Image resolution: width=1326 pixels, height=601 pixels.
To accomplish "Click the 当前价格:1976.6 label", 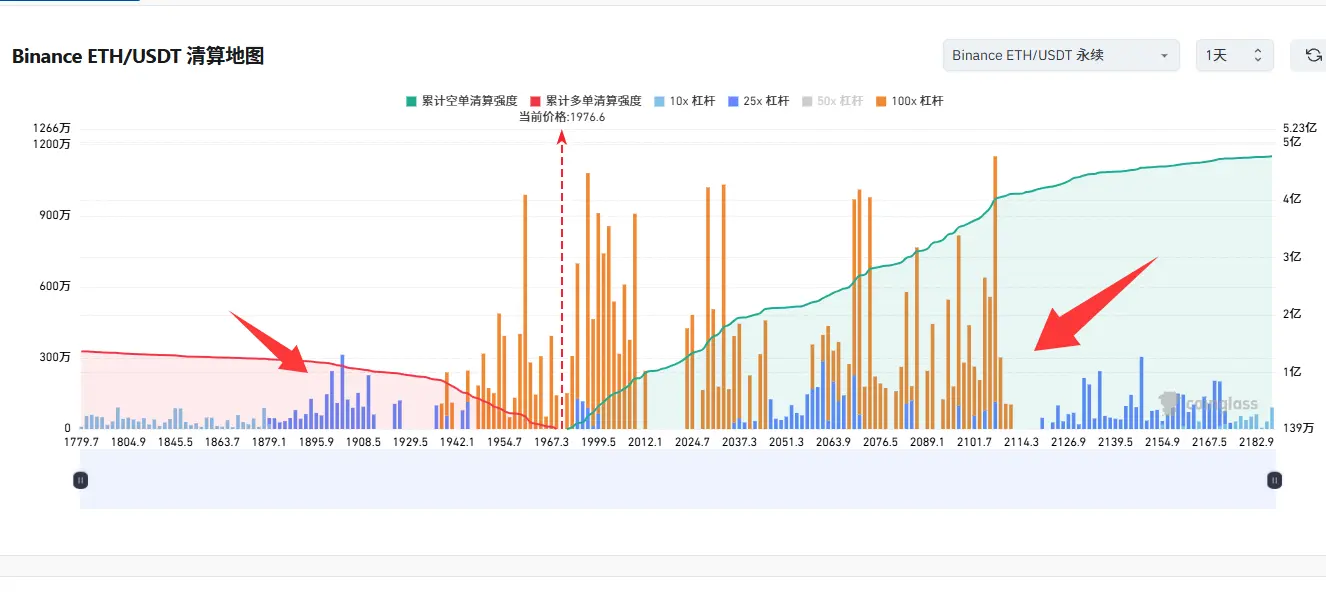I will [562, 117].
